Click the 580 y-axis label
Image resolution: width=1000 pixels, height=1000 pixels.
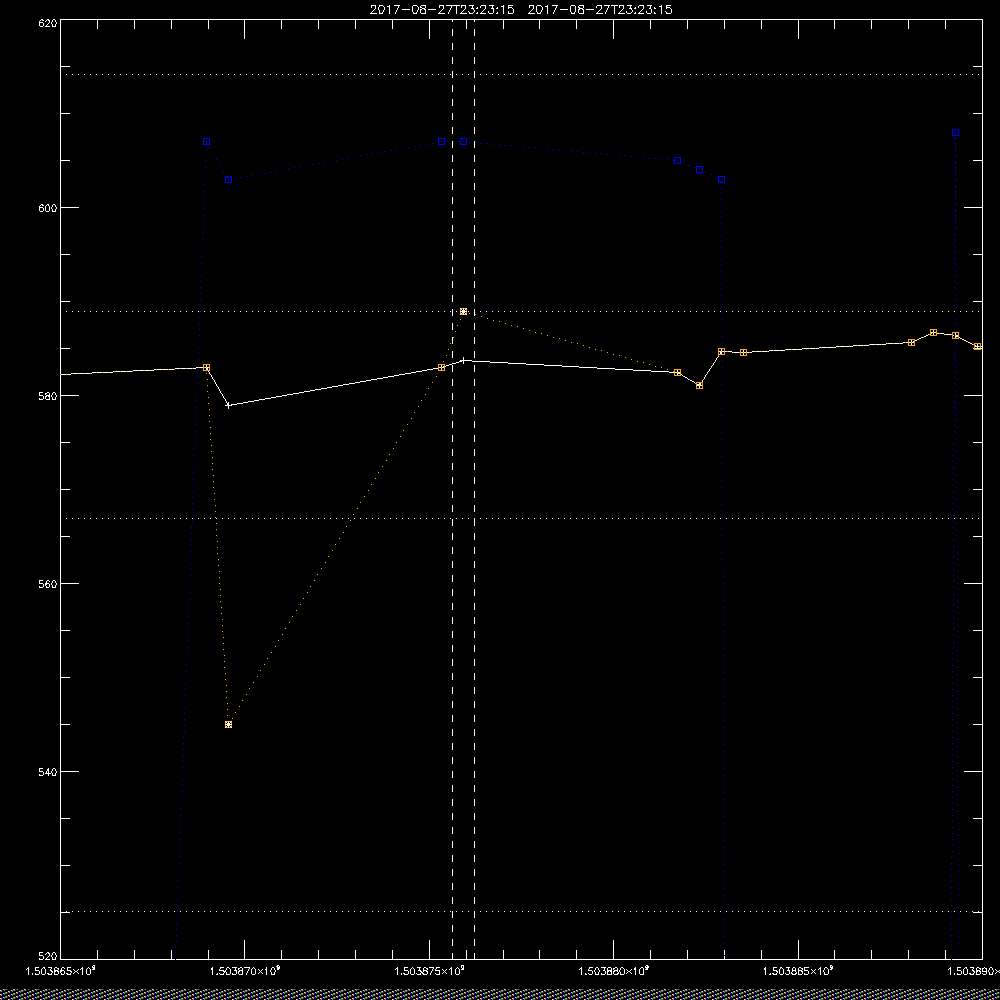48,396
